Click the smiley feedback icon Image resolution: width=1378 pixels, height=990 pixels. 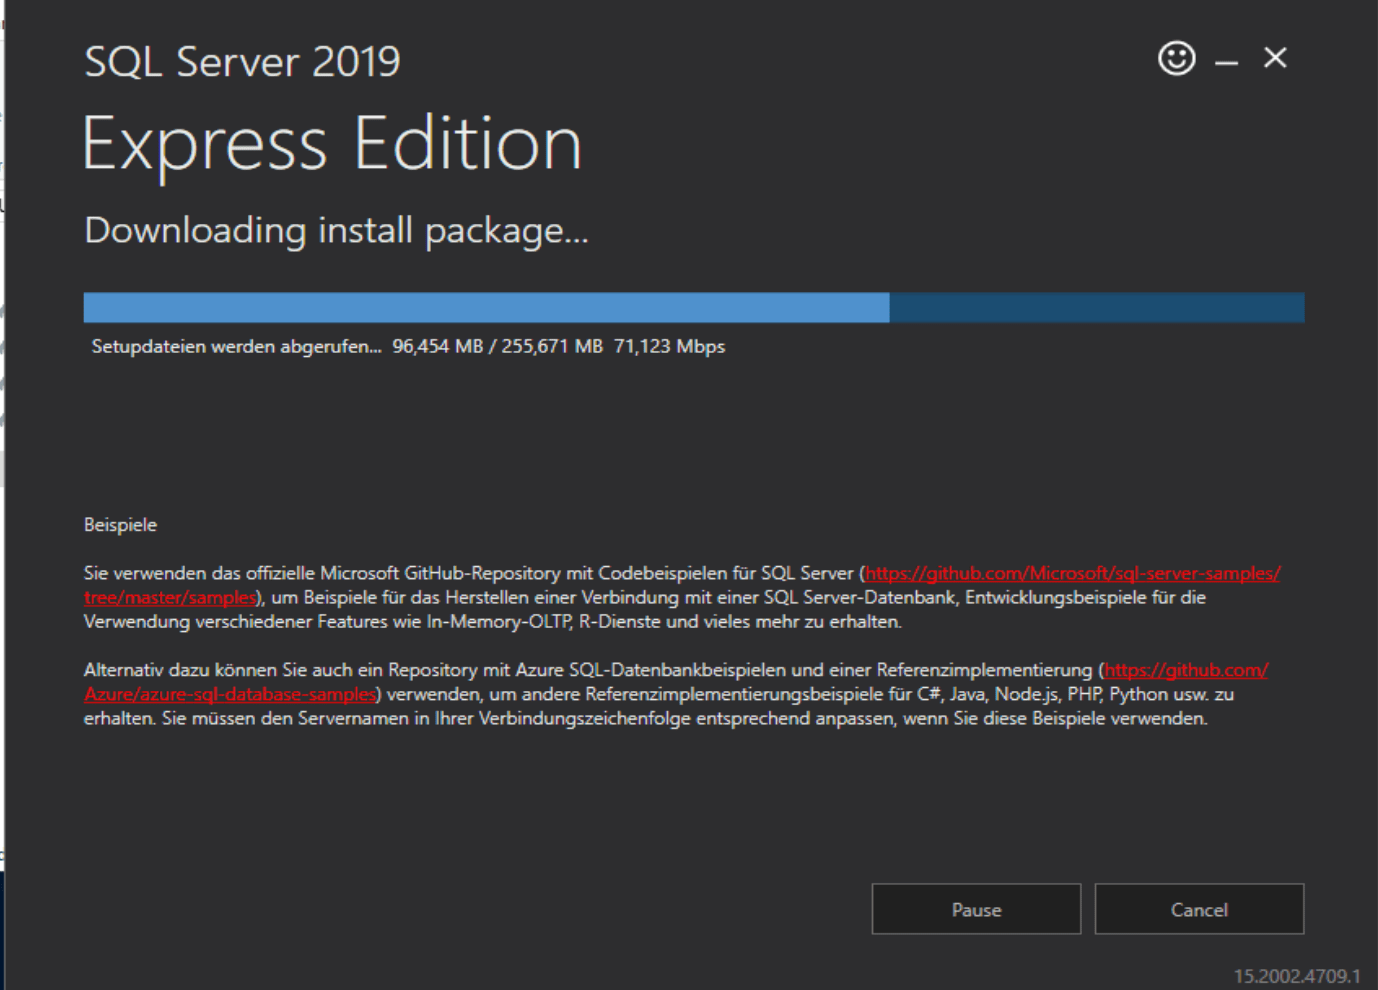(1177, 58)
